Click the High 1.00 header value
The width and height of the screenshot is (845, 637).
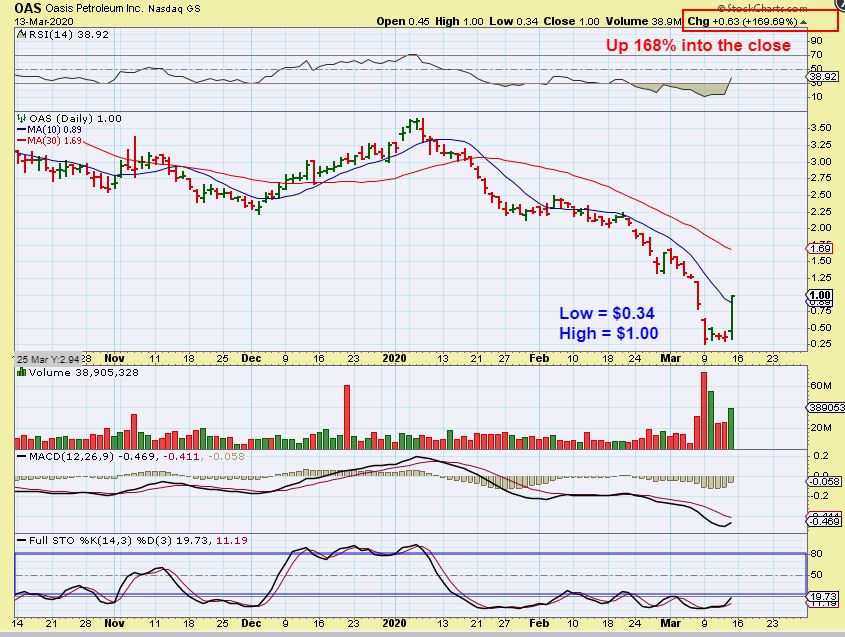(459, 22)
